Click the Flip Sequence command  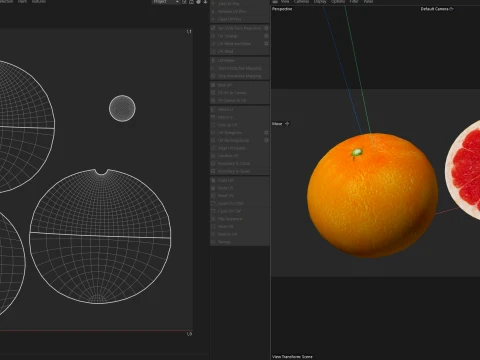[x=239, y=219]
